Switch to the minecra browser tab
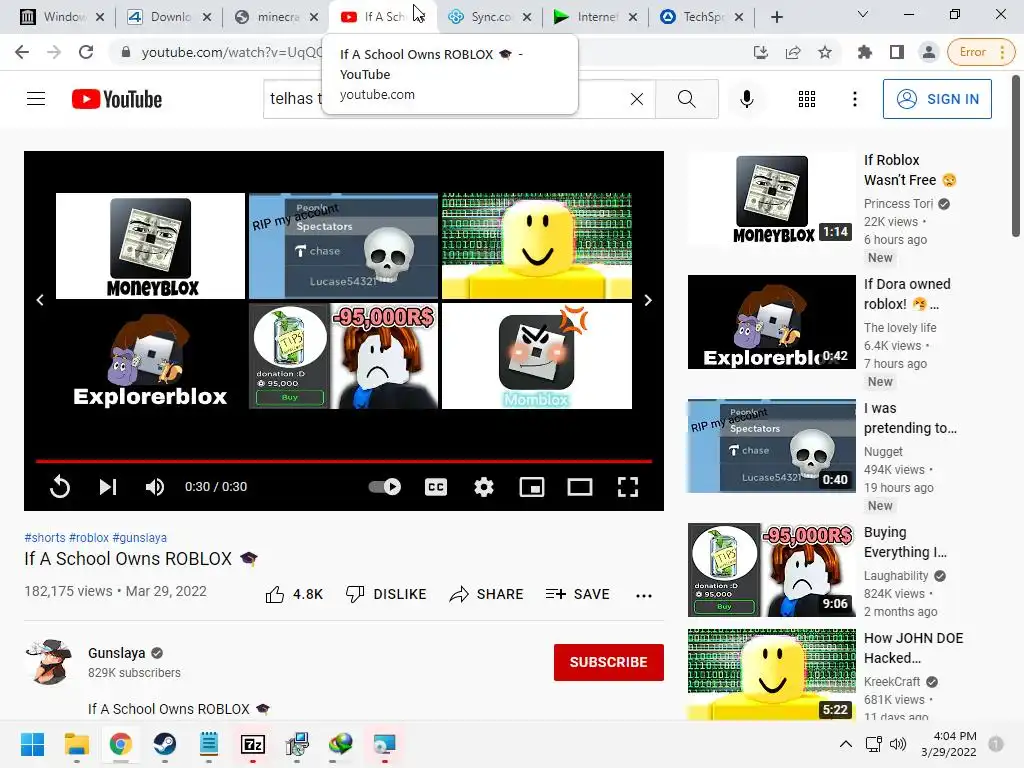The image size is (1024, 768). point(277,17)
